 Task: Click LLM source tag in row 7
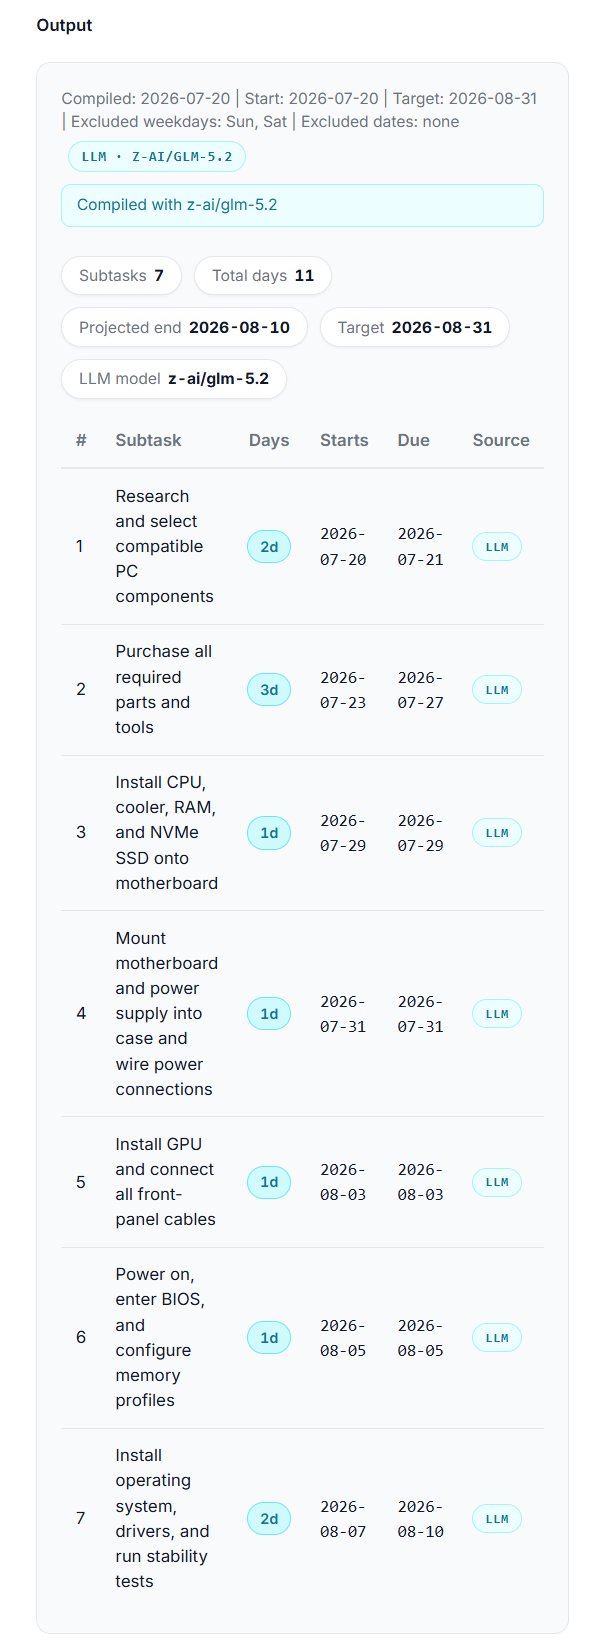[497, 1519]
